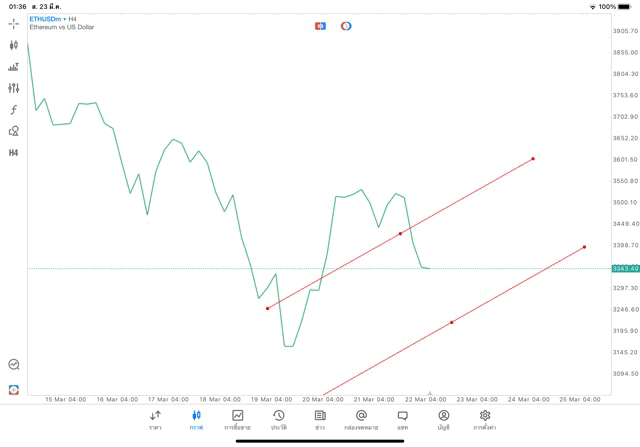Open the H4 timeframe selector
640x447 pixels.
click(14, 153)
